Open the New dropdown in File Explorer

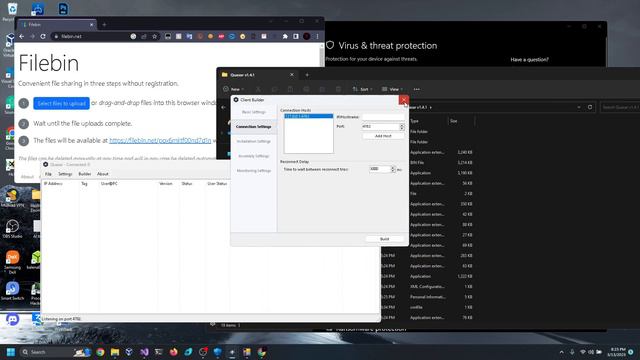(x=234, y=89)
